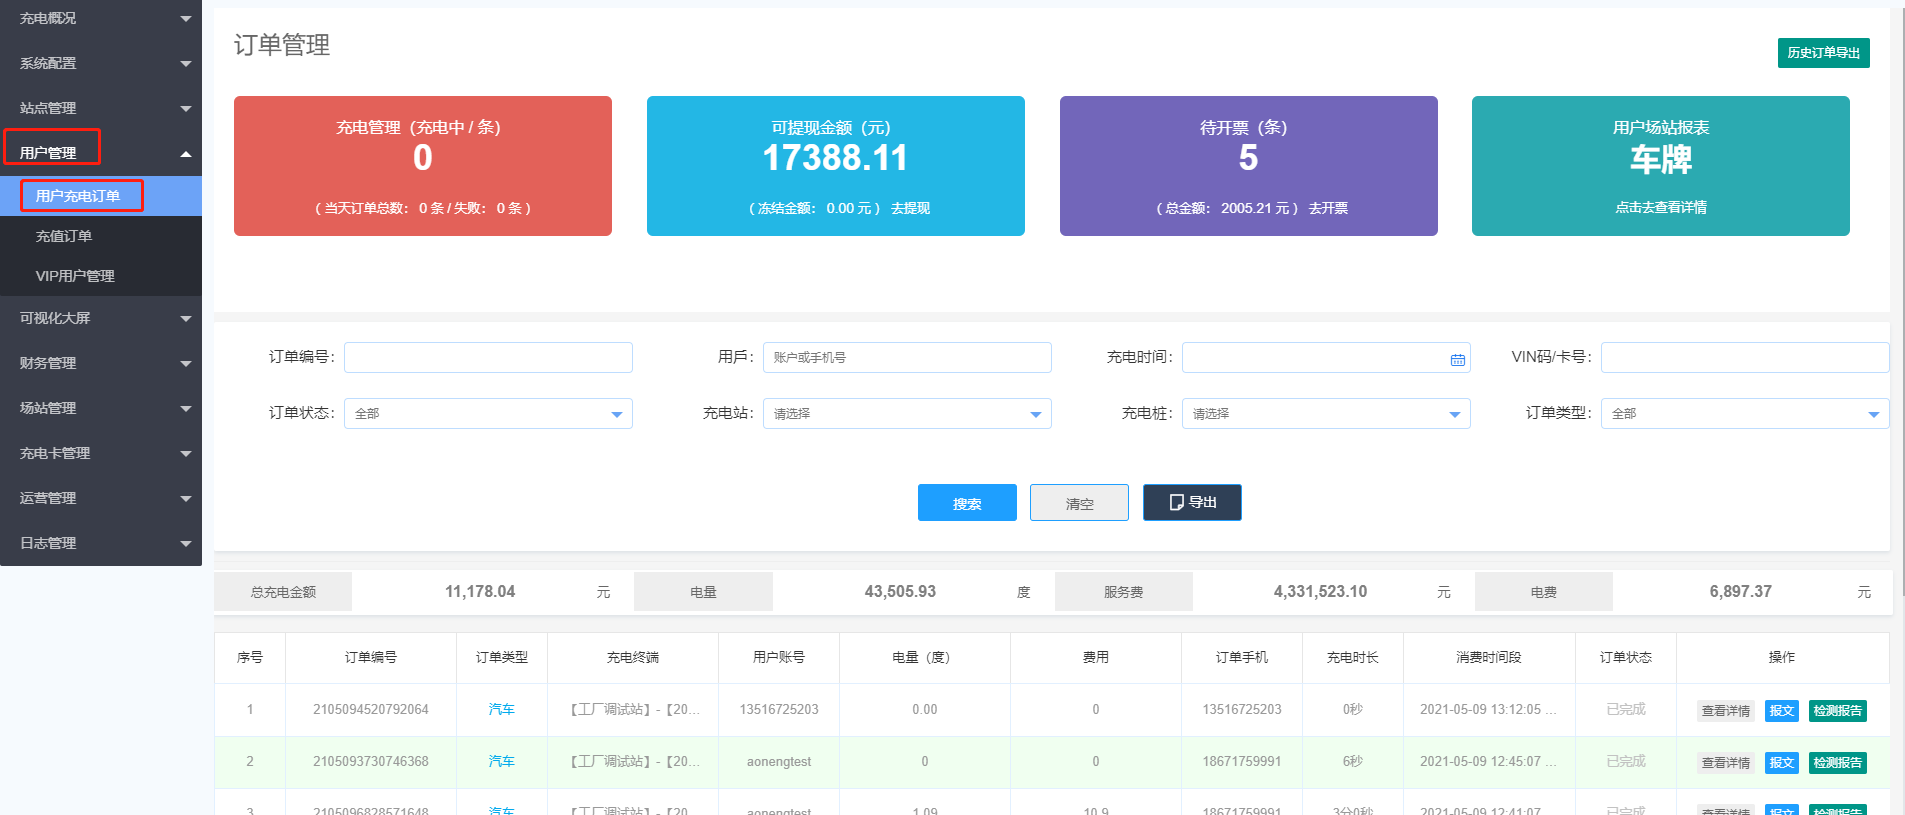Collapse the 用户管理 sidebar section
The width and height of the screenshot is (1905, 815).
(185, 154)
